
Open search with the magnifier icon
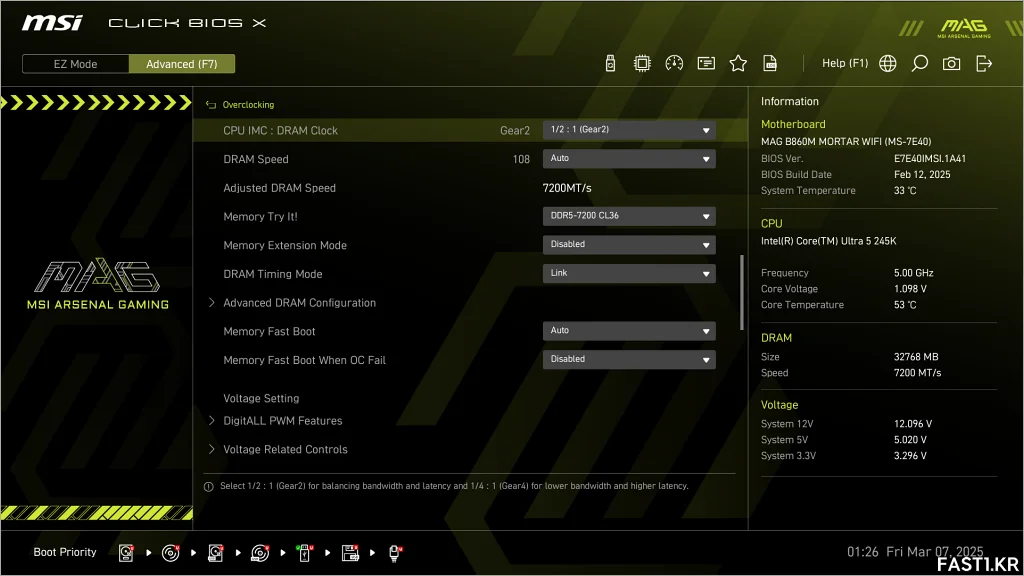[x=920, y=63]
